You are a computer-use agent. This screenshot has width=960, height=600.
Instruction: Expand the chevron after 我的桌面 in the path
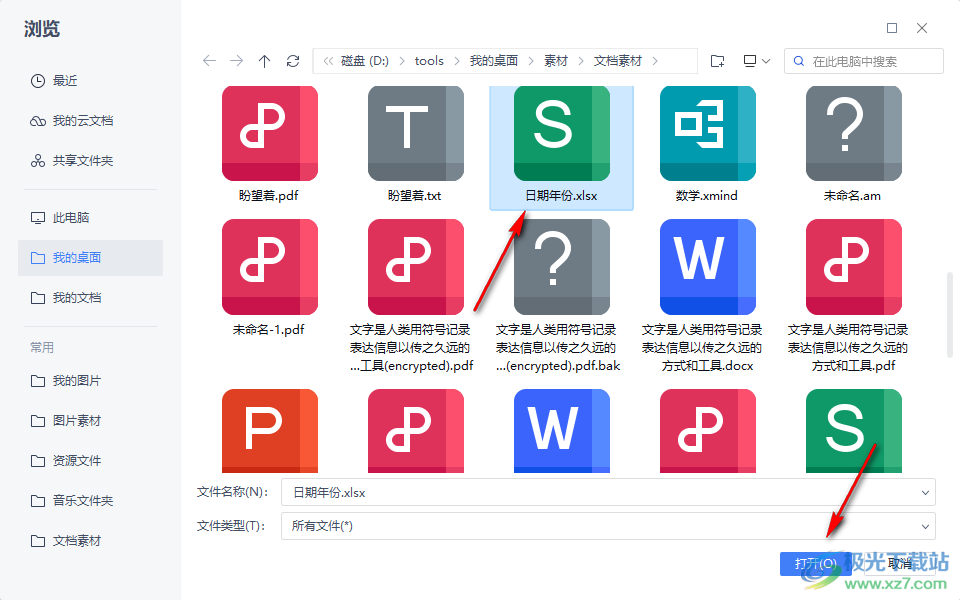click(531, 61)
